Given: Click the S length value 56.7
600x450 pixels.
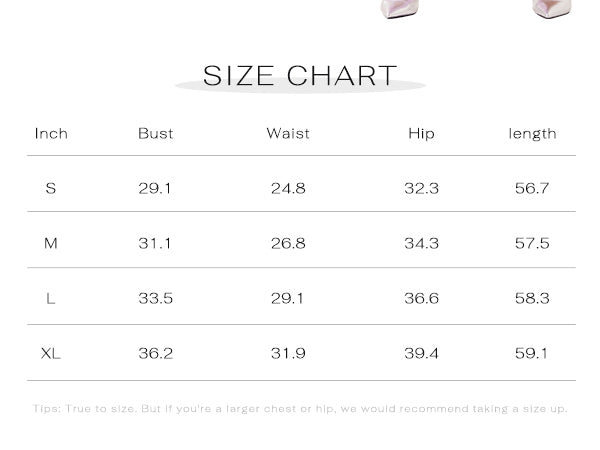Looking at the screenshot, I should click(532, 188).
